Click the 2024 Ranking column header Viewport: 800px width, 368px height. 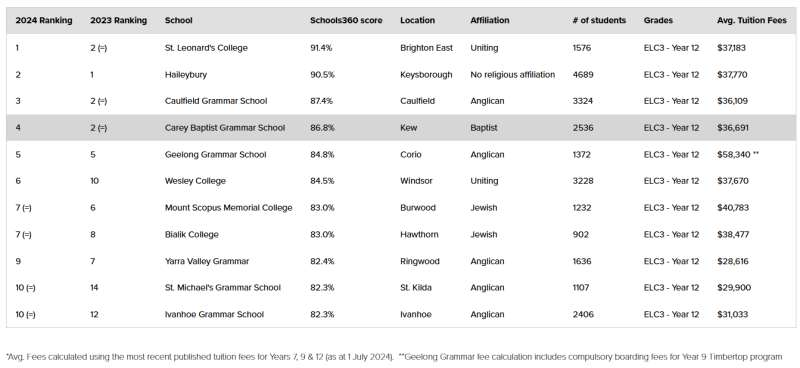(44, 21)
